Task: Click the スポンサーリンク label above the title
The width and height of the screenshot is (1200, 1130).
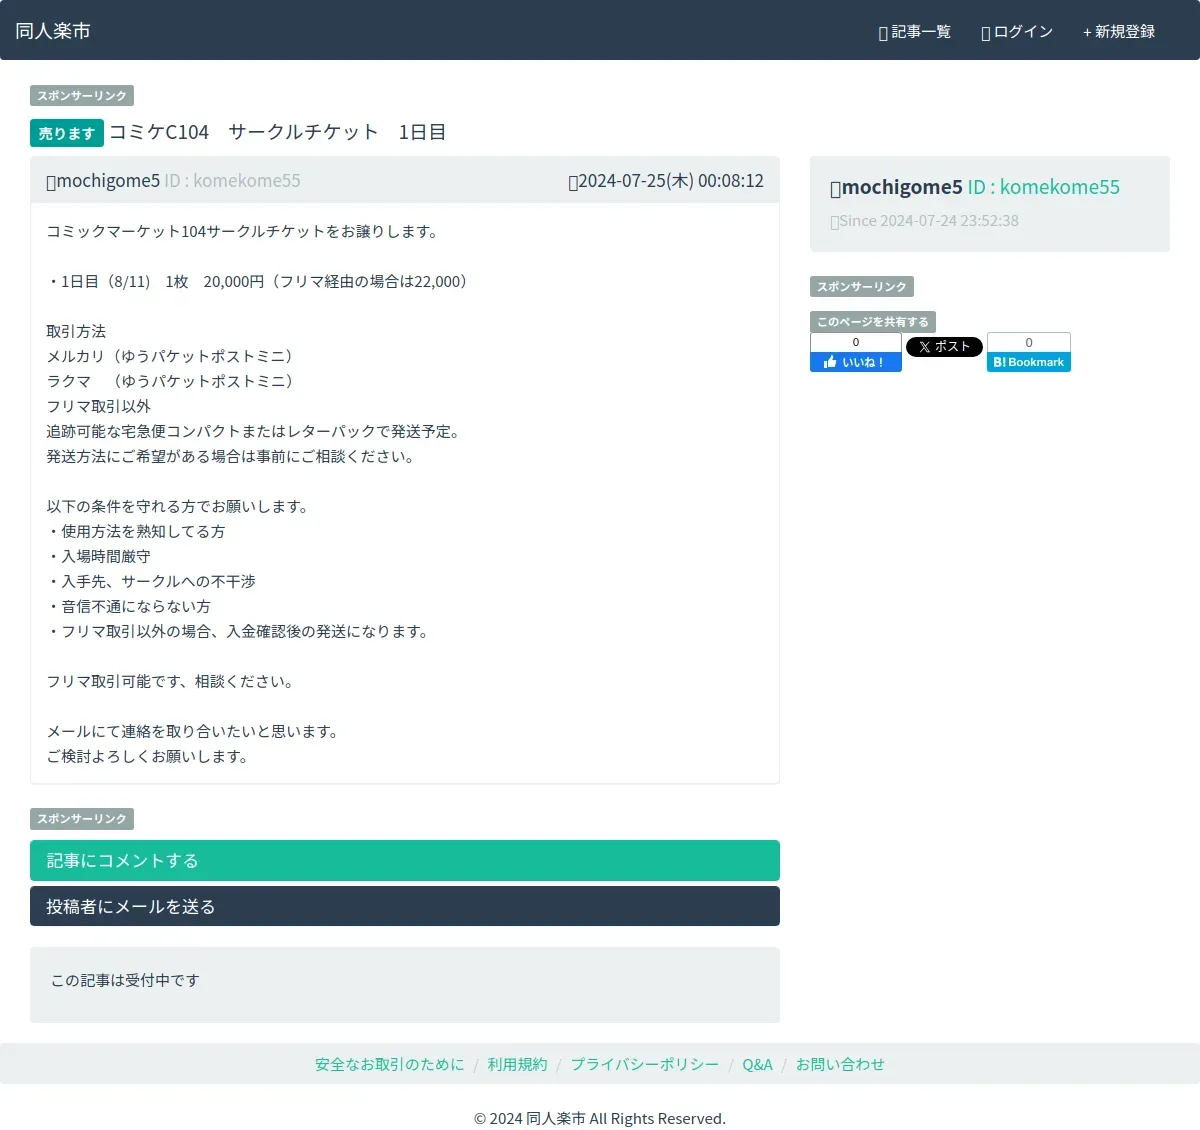Action: click(x=82, y=96)
